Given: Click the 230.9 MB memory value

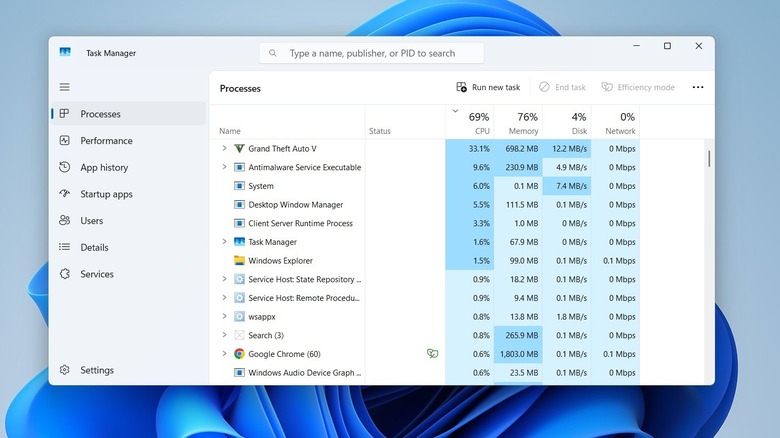Looking at the screenshot, I should click(x=522, y=167).
